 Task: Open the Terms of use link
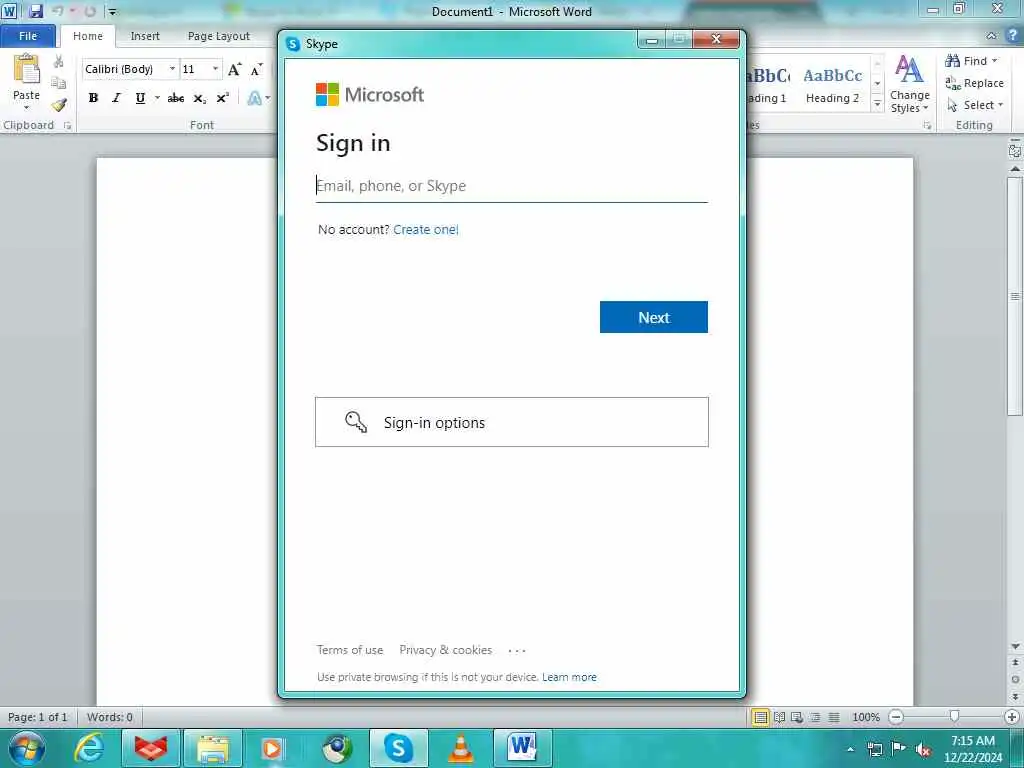[350, 650]
